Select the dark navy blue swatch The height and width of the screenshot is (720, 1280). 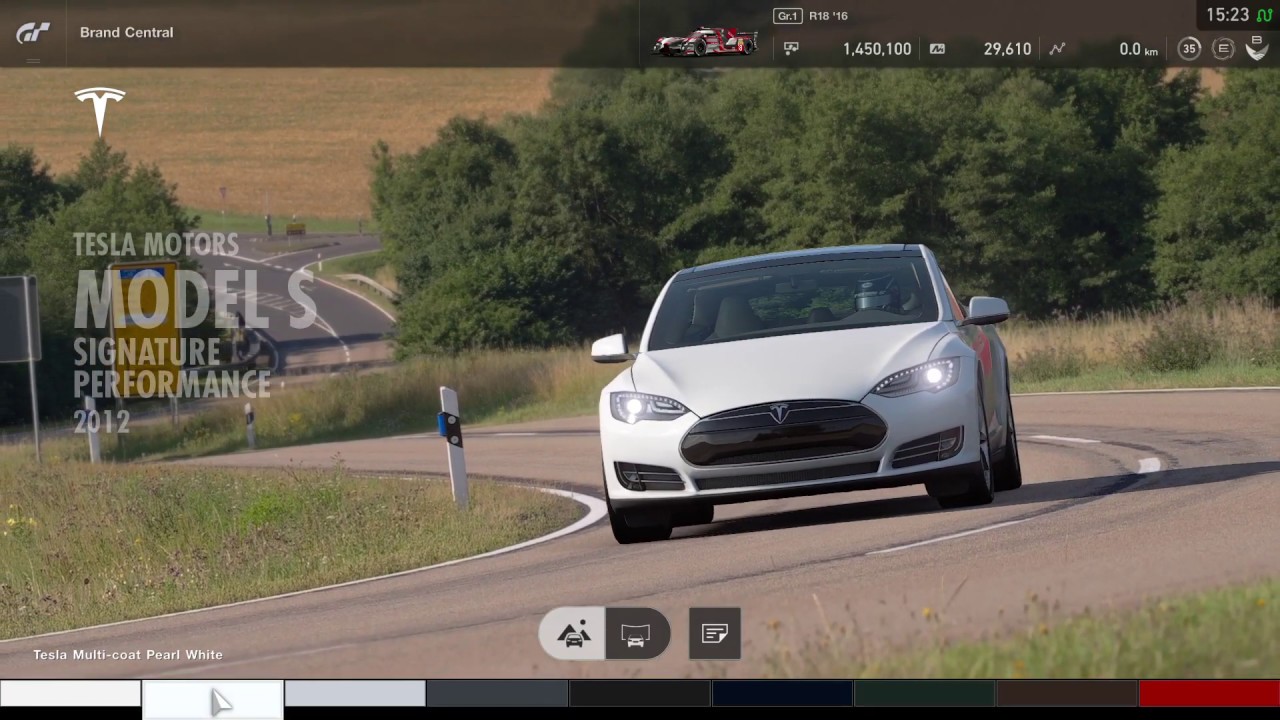[782, 693]
